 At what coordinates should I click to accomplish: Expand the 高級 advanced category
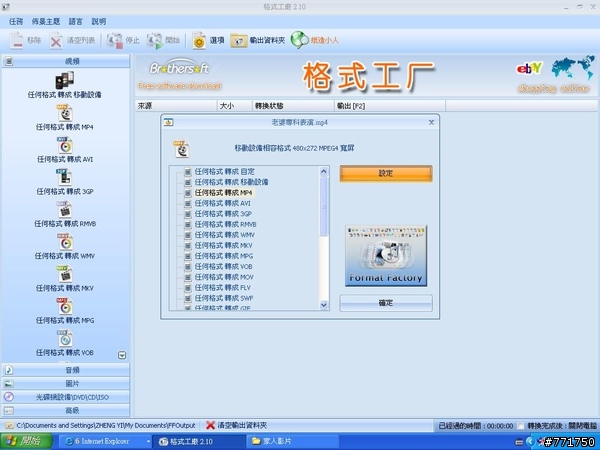click(65, 410)
